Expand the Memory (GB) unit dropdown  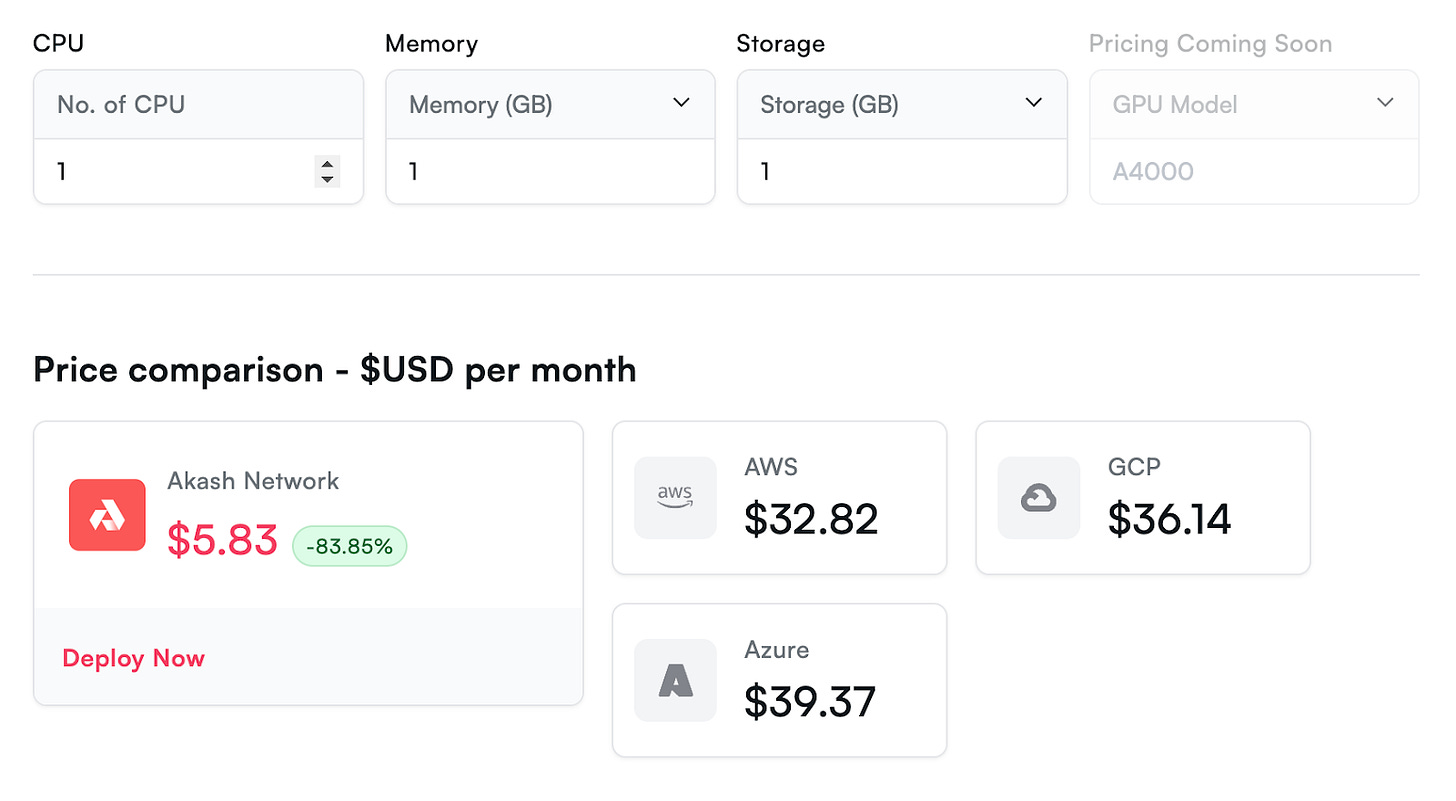(x=682, y=103)
